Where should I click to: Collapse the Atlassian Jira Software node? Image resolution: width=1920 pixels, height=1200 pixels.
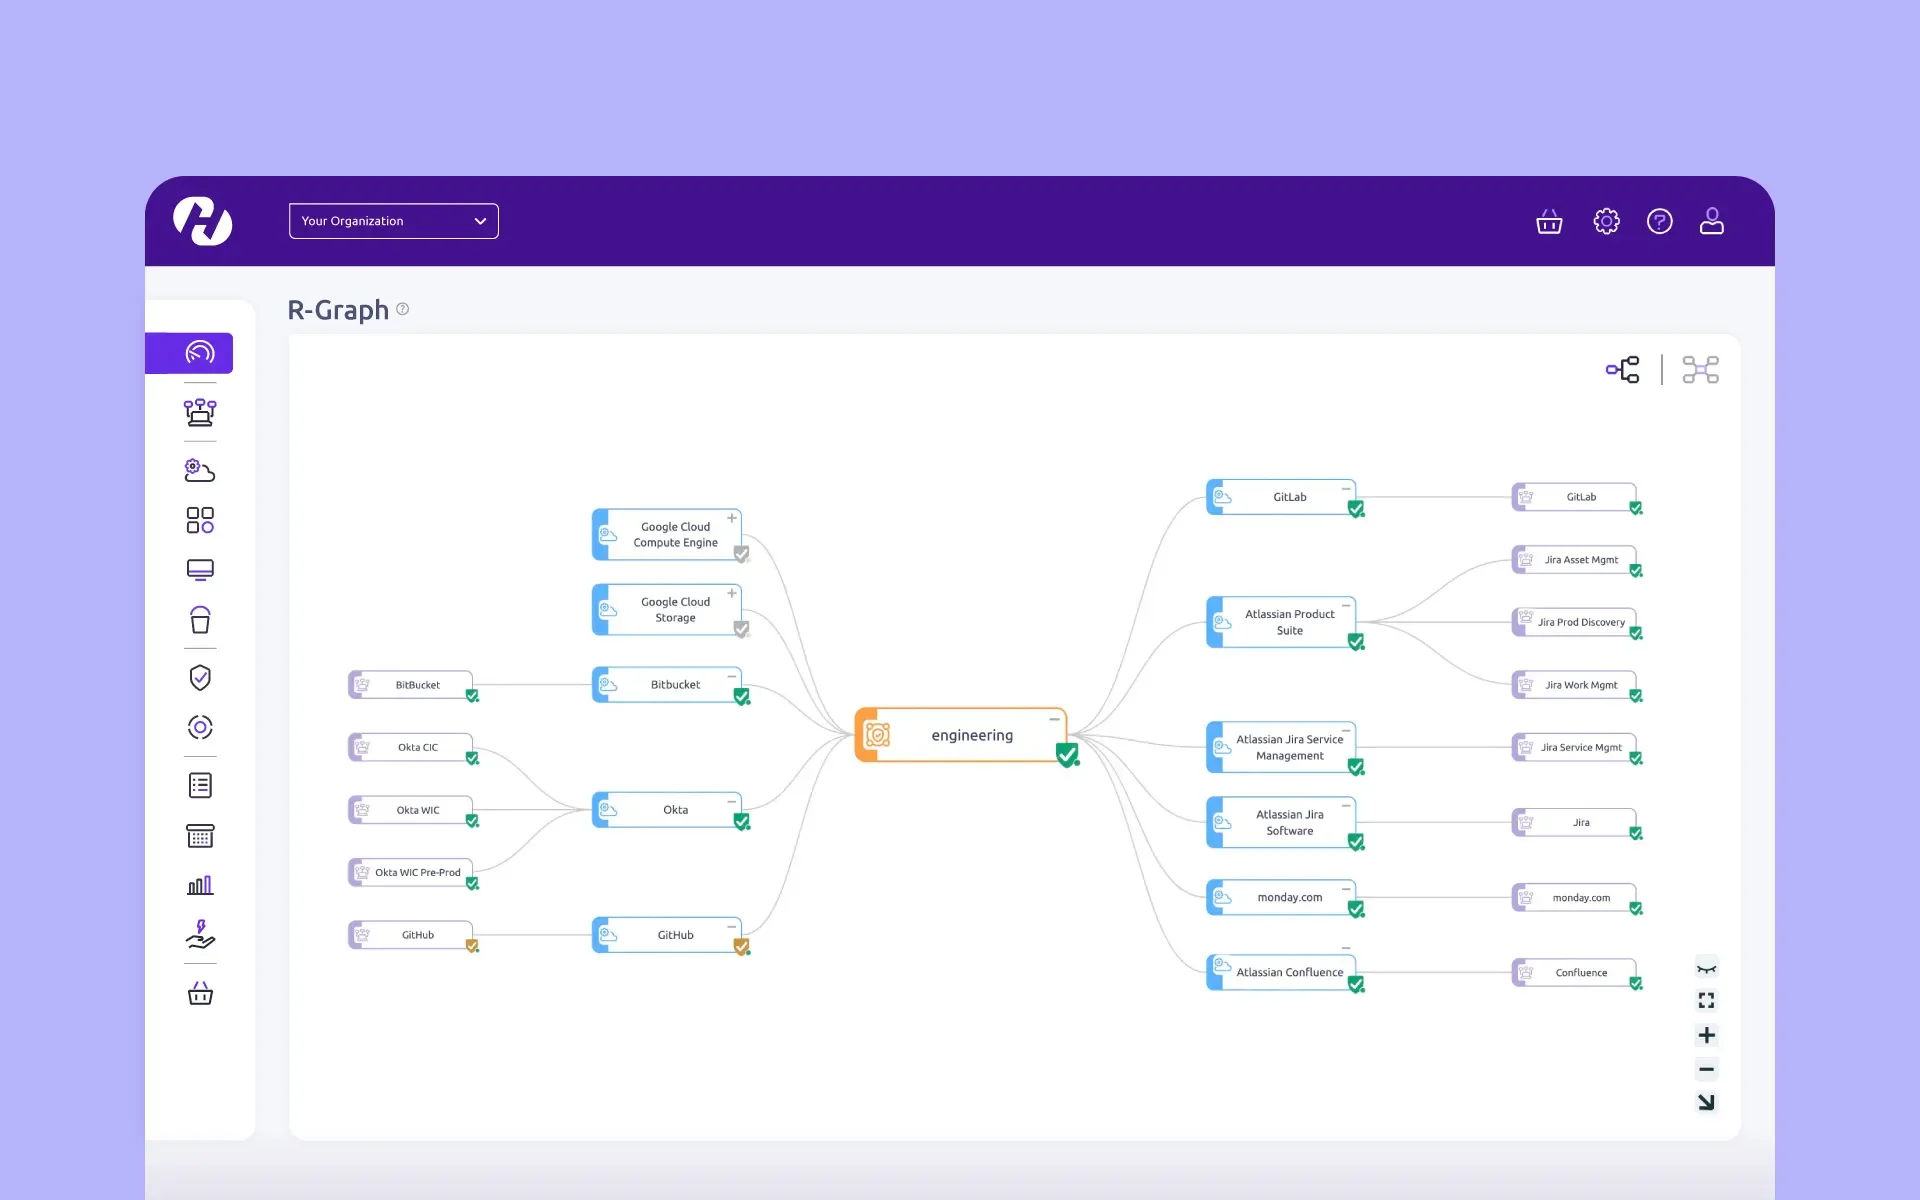pos(1346,806)
